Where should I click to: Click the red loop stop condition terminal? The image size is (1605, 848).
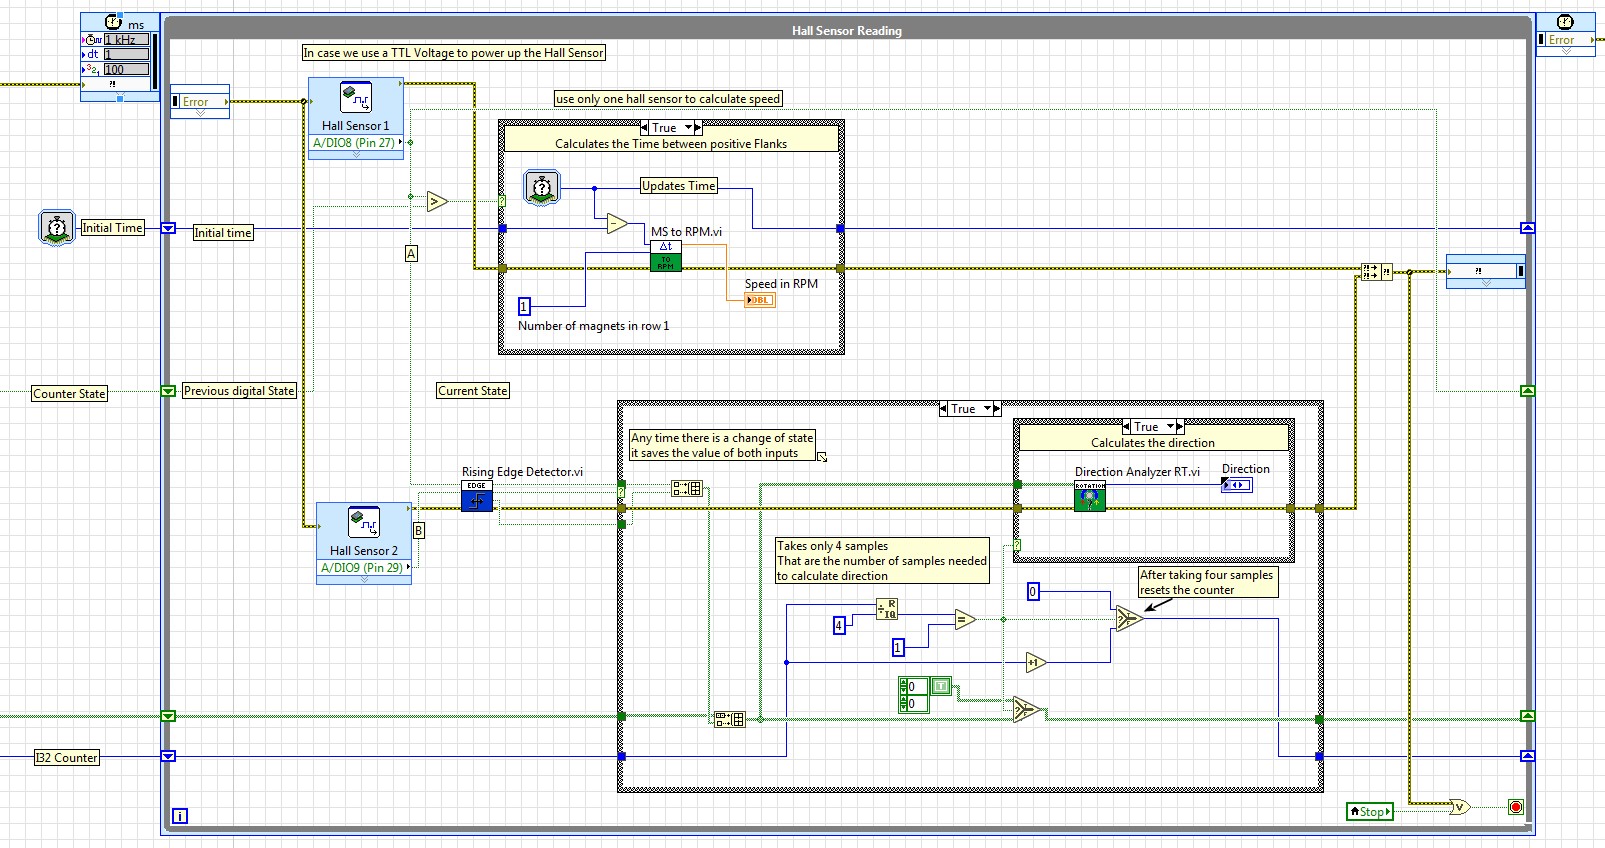click(x=1515, y=807)
